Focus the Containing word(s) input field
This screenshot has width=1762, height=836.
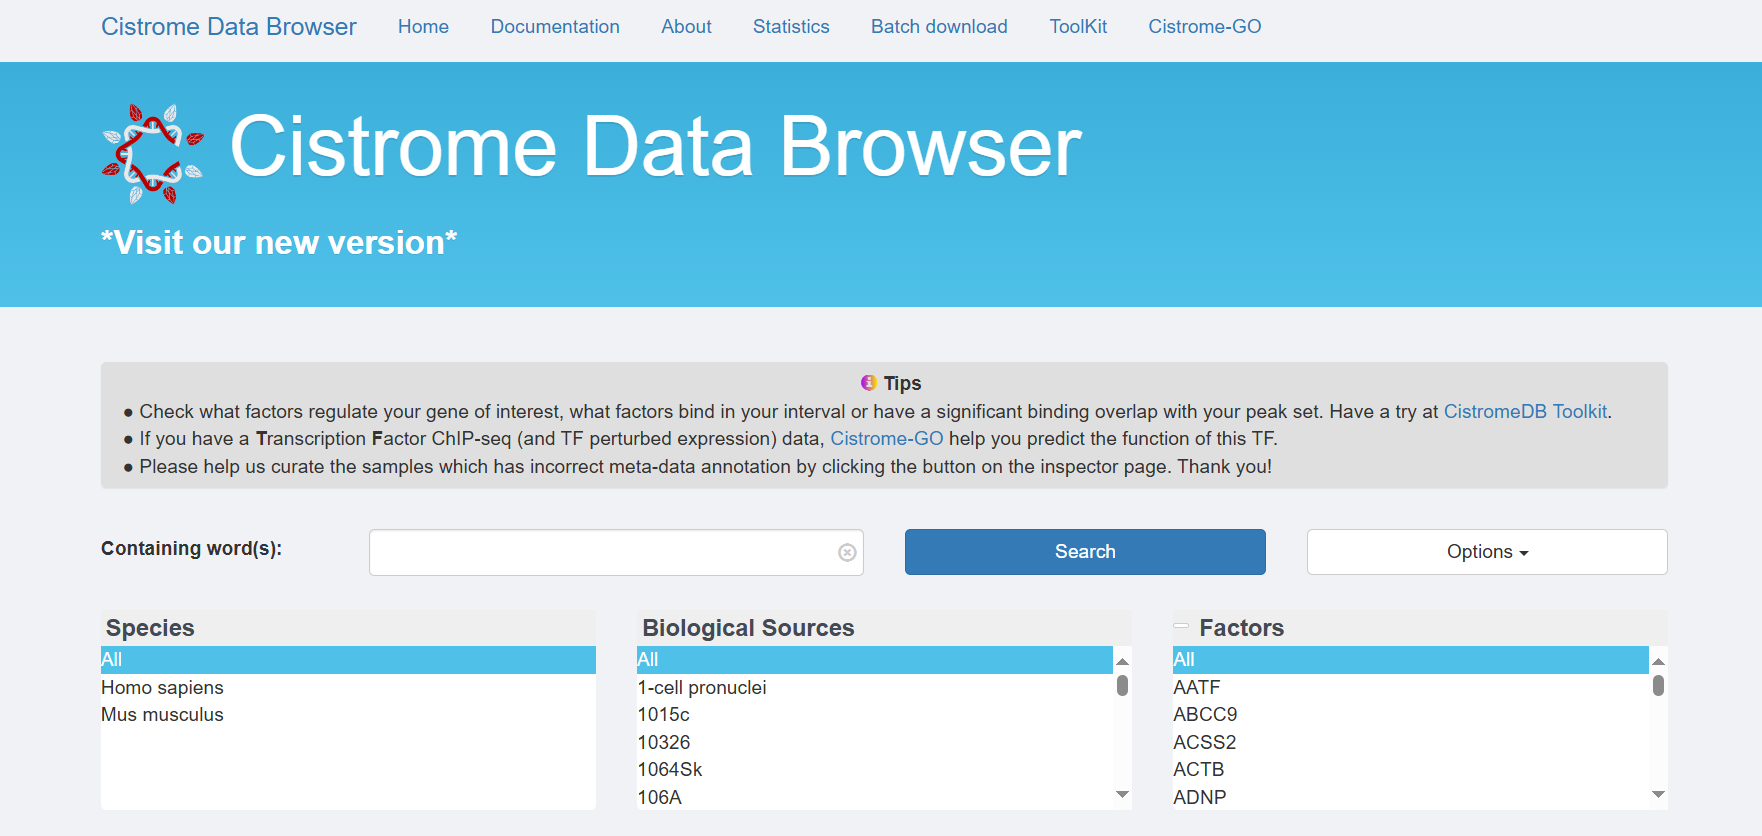(616, 553)
